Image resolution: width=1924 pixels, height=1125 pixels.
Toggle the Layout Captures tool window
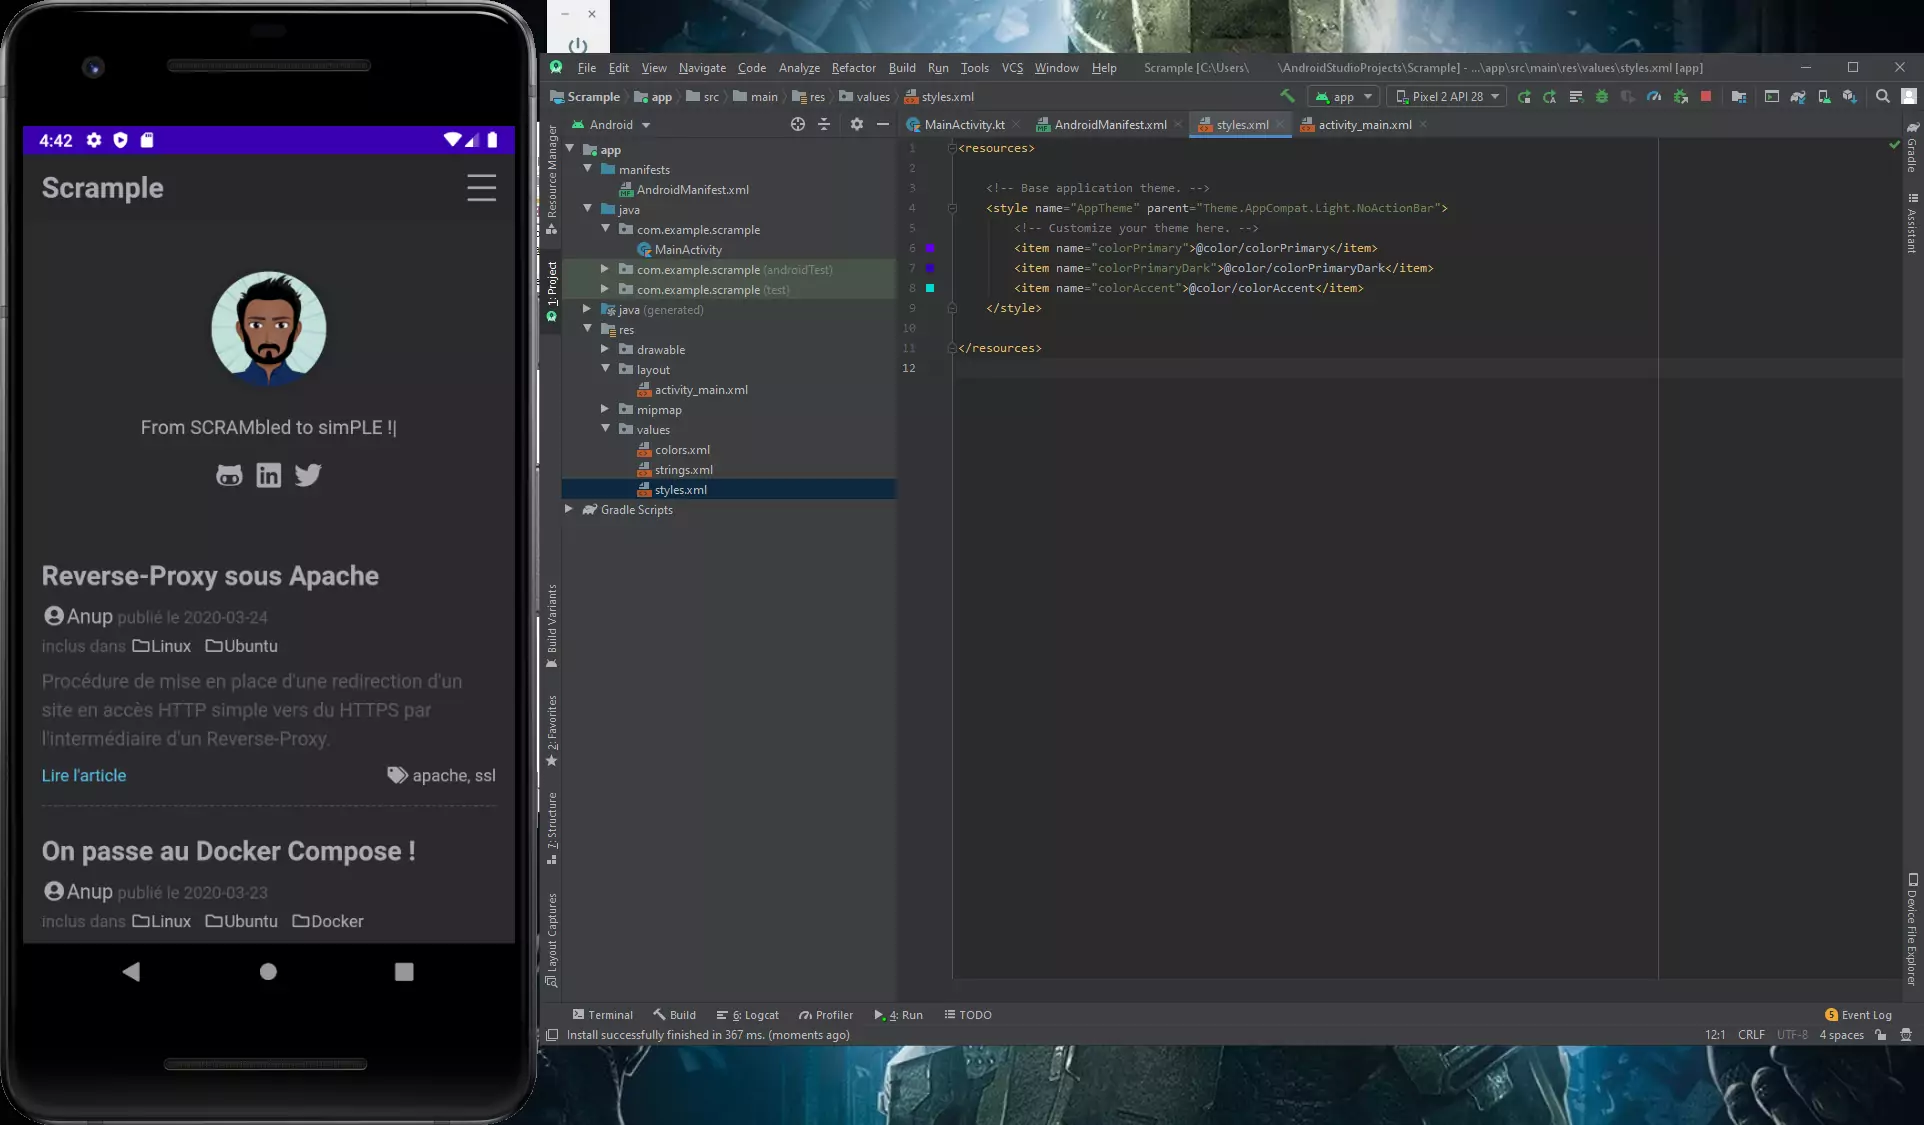552,940
